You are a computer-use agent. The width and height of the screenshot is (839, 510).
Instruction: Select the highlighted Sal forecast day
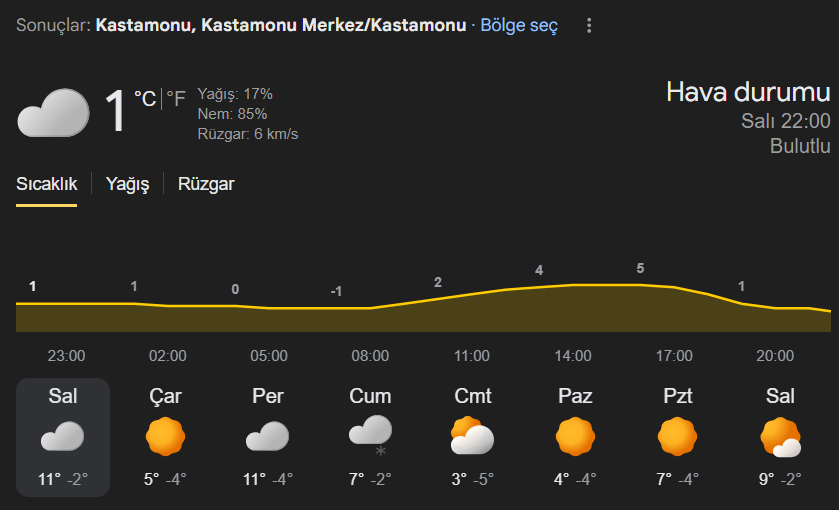click(x=63, y=437)
